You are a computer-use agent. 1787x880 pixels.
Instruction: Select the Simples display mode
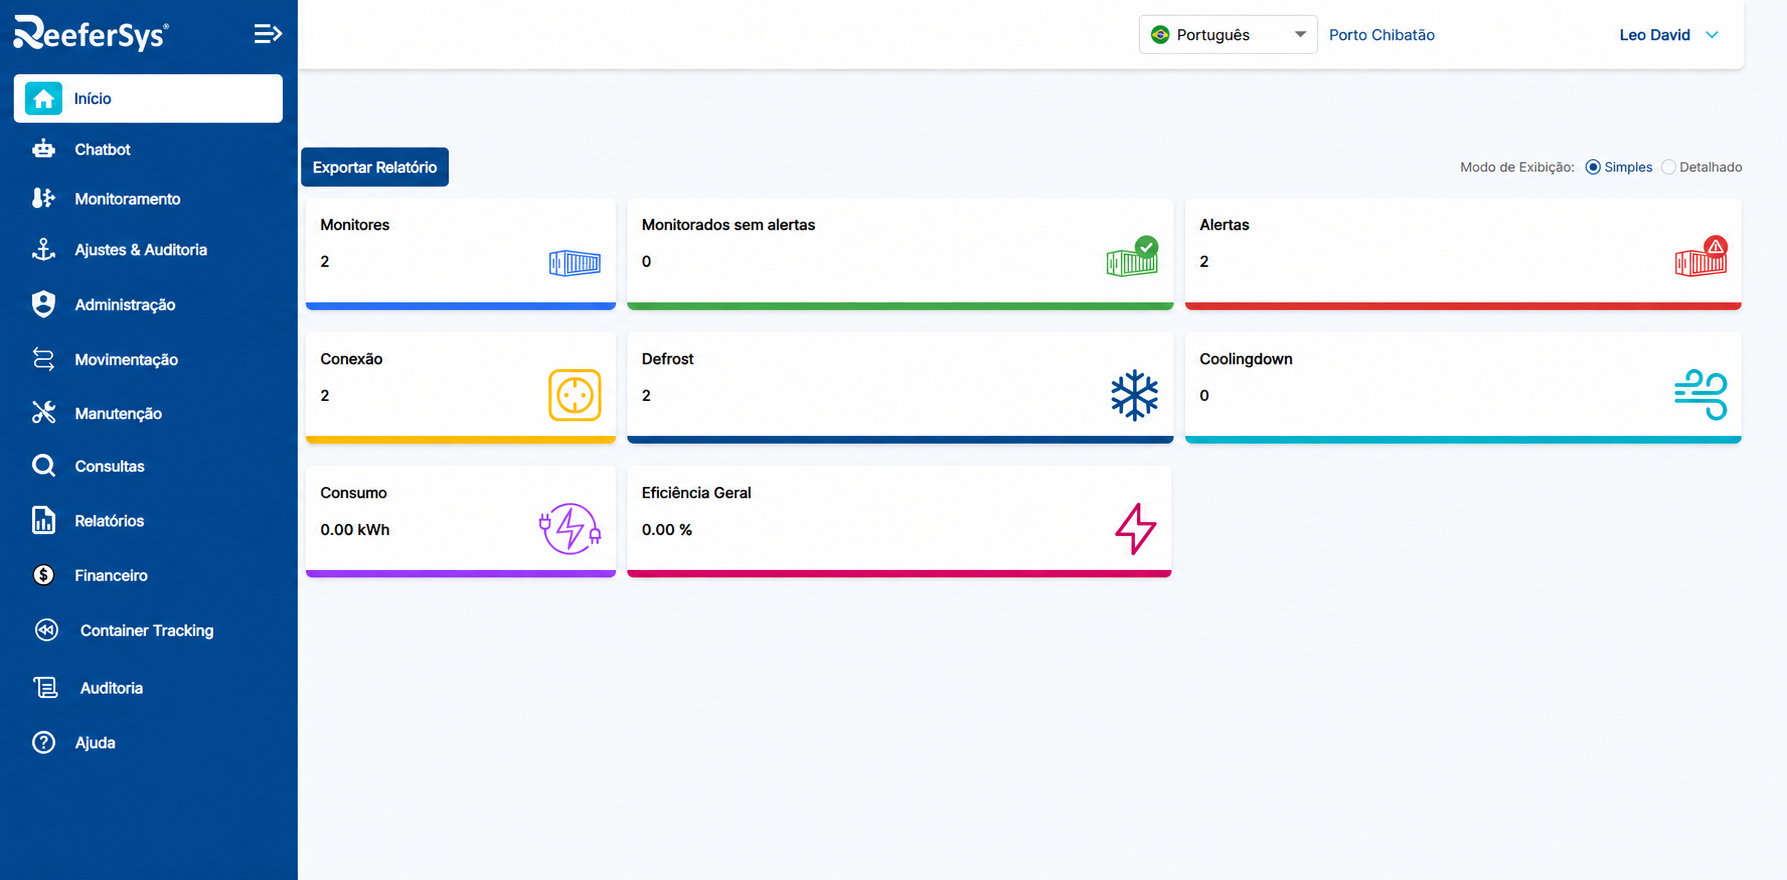tap(1593, 167)
